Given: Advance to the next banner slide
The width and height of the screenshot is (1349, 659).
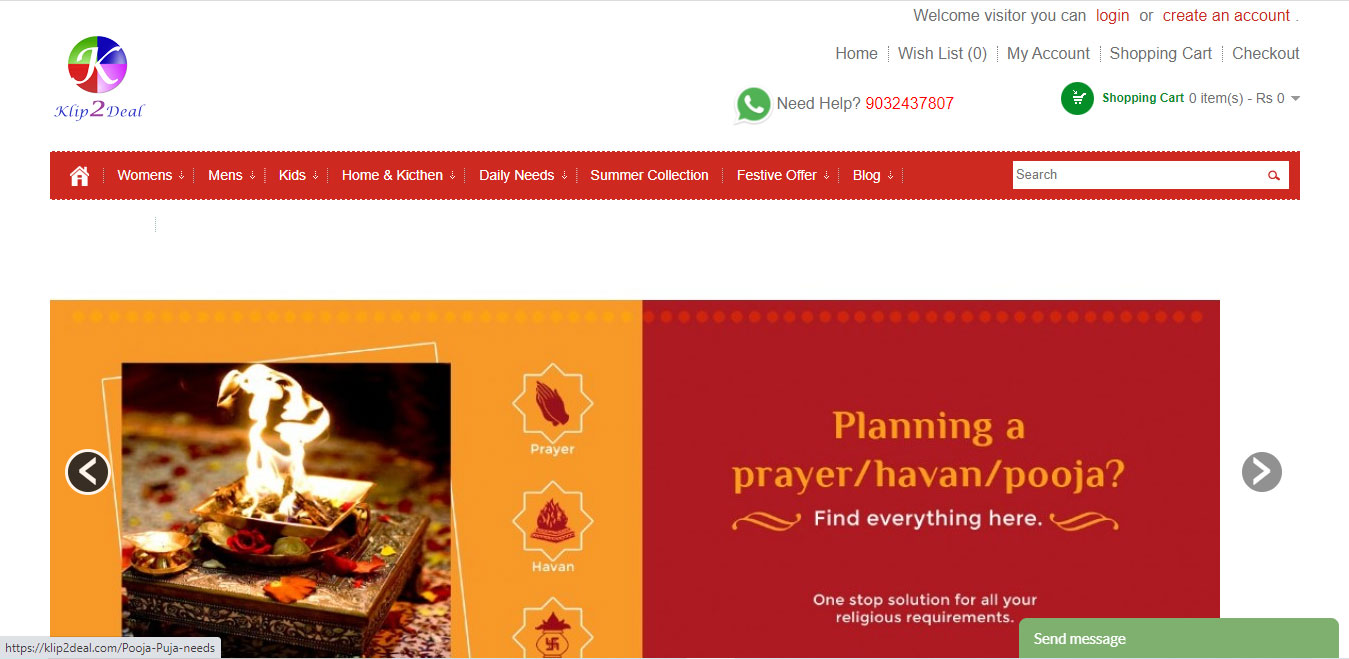Looking at the screenshot, I should pos(1261,472).
